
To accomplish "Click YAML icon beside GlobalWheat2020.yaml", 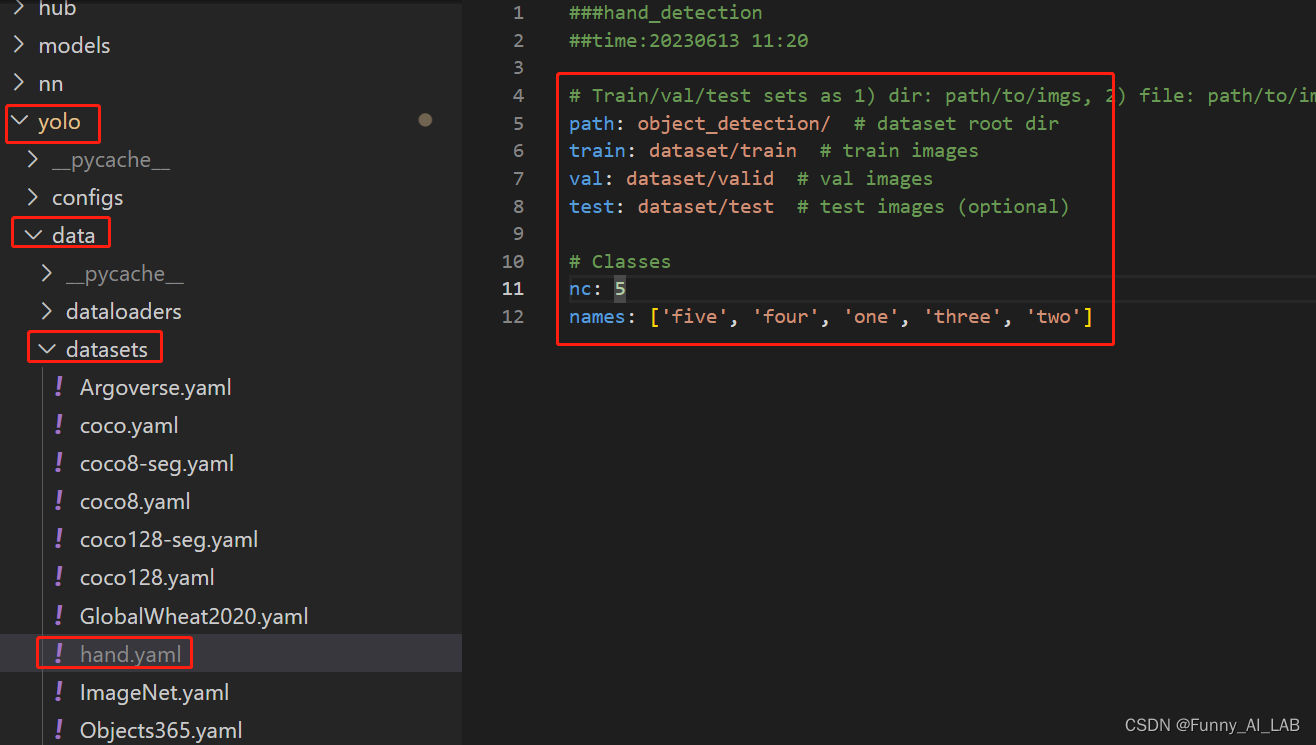I will click(x=59, y=616).
